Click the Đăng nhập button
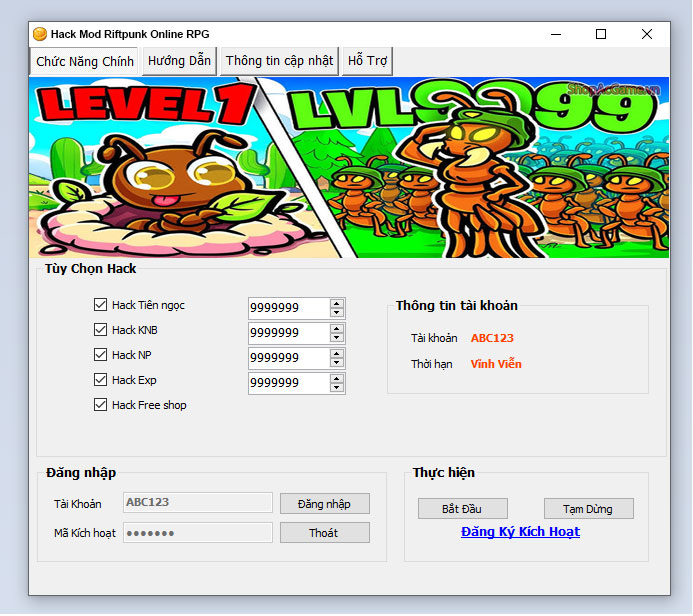693x616 pixels. [x=325, y=504]
